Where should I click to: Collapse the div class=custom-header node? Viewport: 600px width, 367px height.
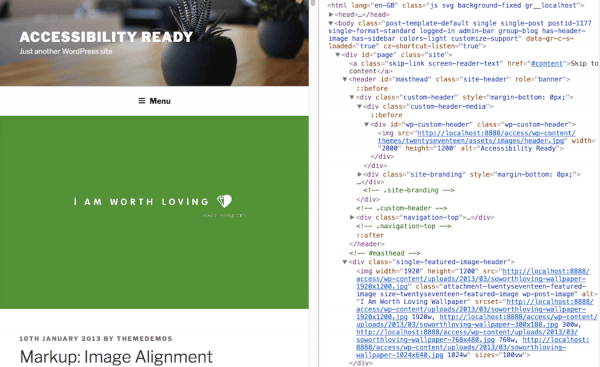pos(352,98)
